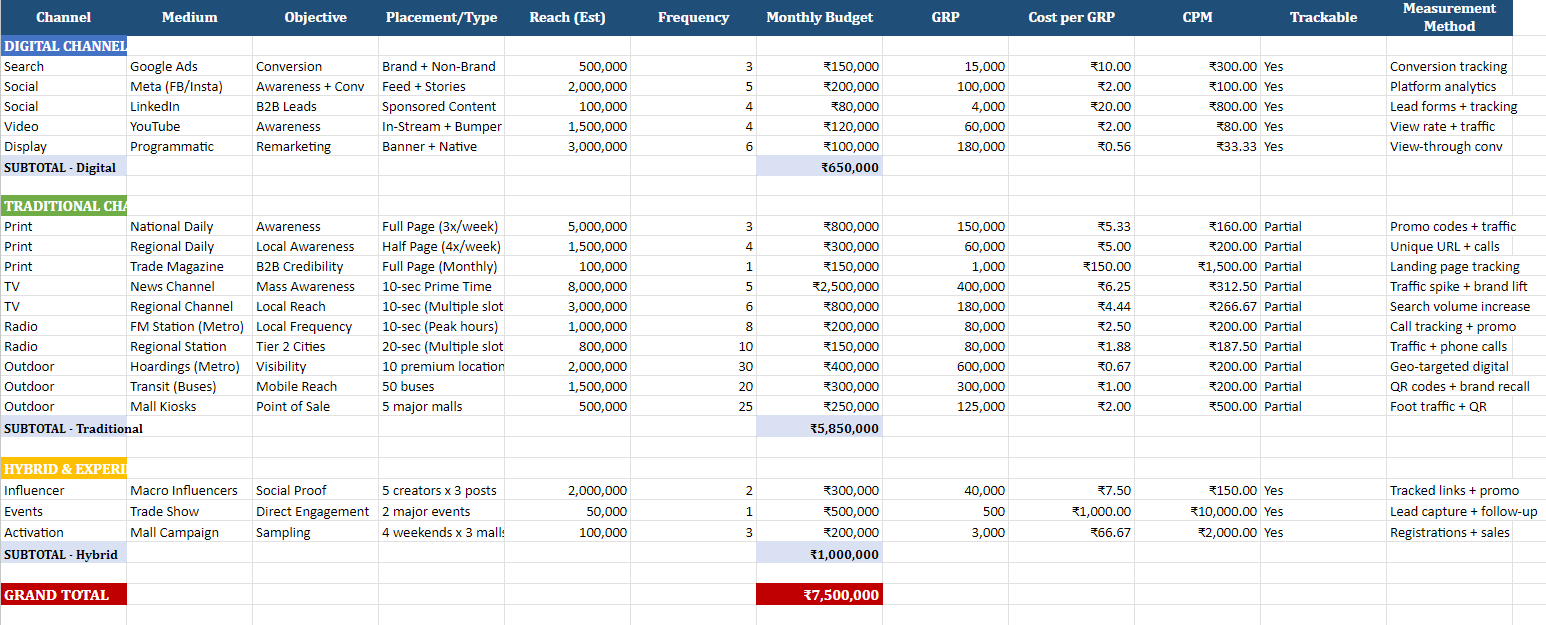
Task: Click the Brand + Non-Brand cell
Action: (x=441, y=66)
